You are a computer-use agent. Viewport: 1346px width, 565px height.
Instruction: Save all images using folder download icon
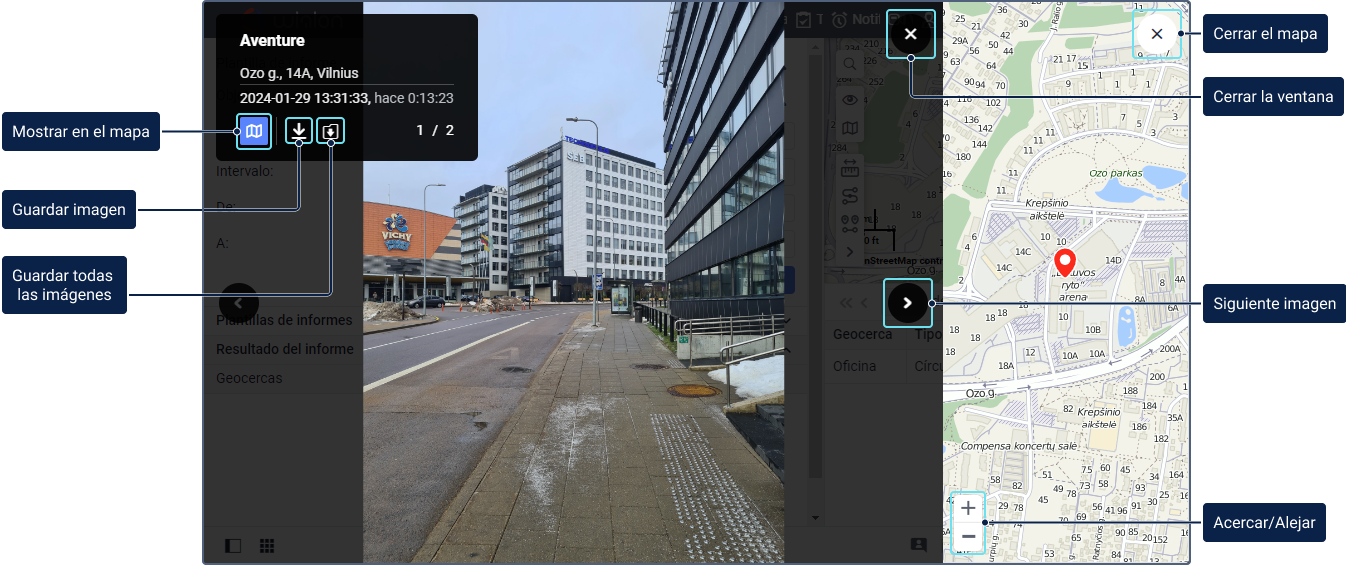(x=331, y=131)
